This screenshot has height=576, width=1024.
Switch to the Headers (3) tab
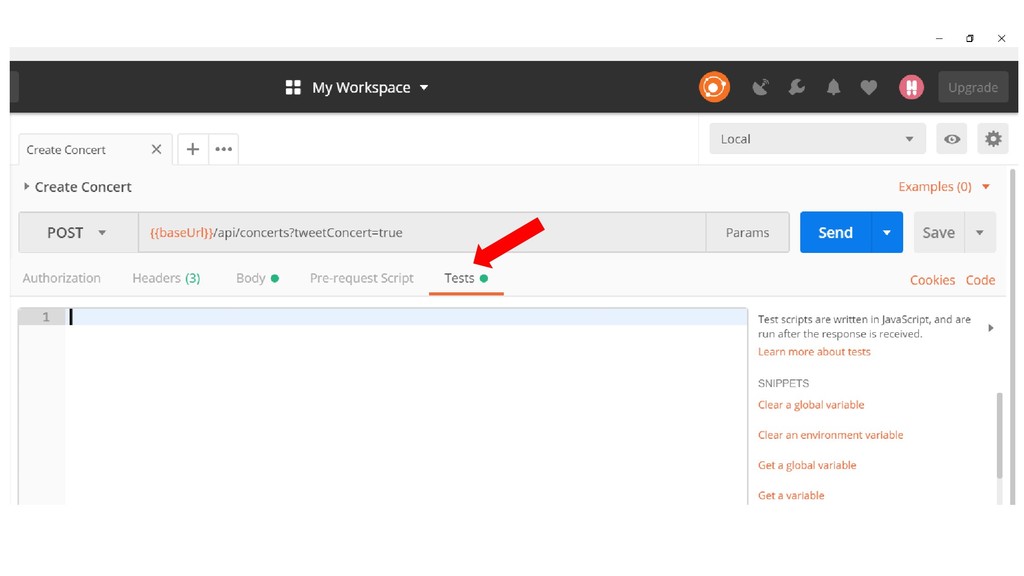click(x=166, y=278)
